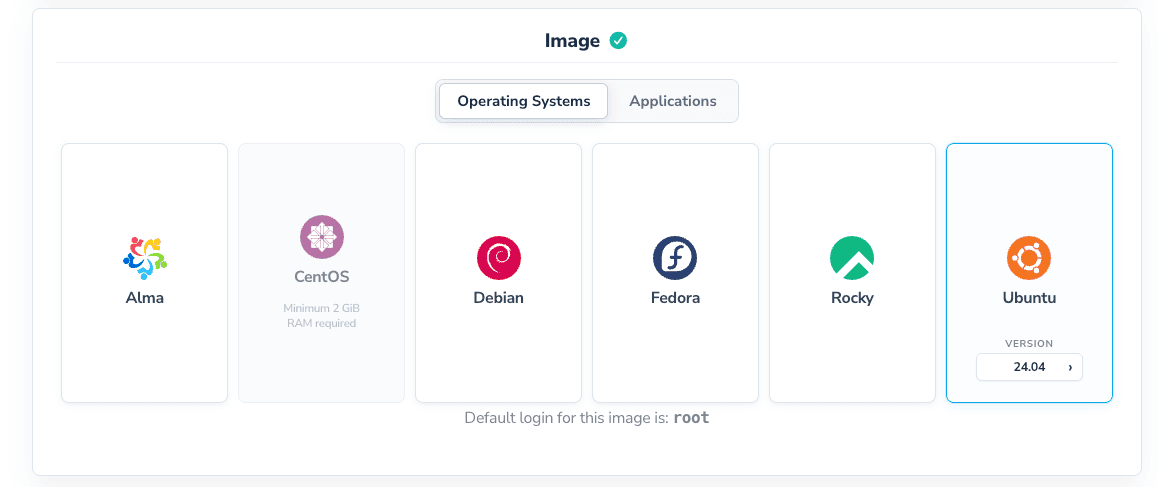Select the Alma Linux logo icon
The height and width of the screenshot is (487, 1158).
tap(144, 258)
